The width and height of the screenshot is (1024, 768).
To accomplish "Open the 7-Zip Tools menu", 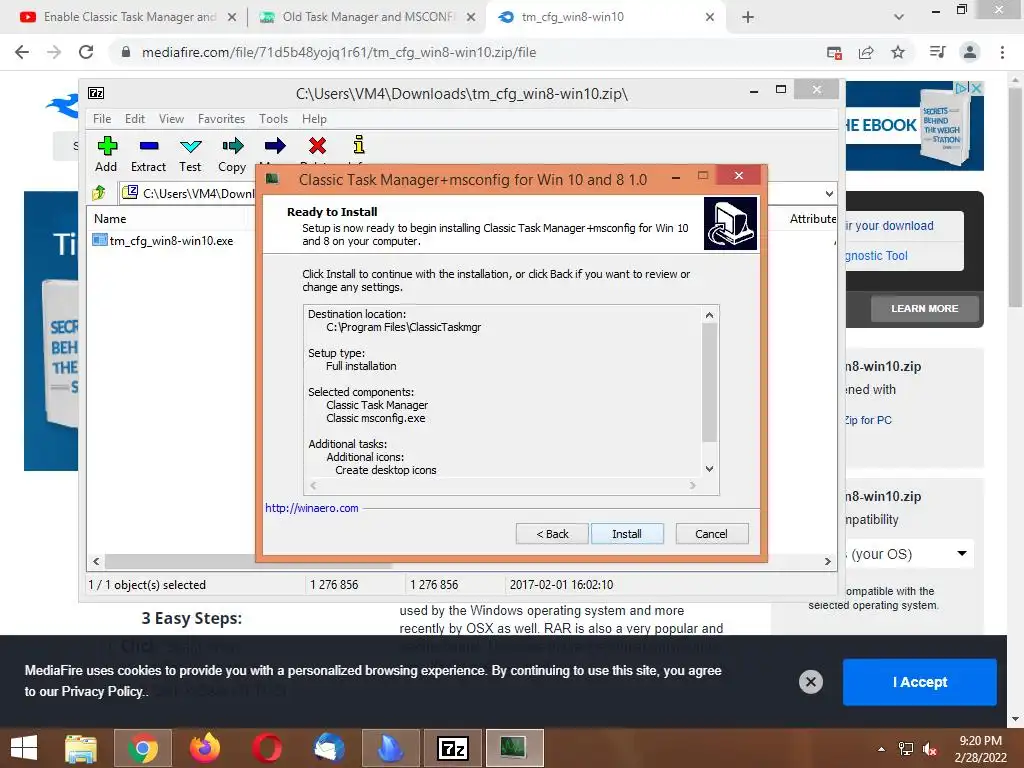I will click(x=273, y=119).
